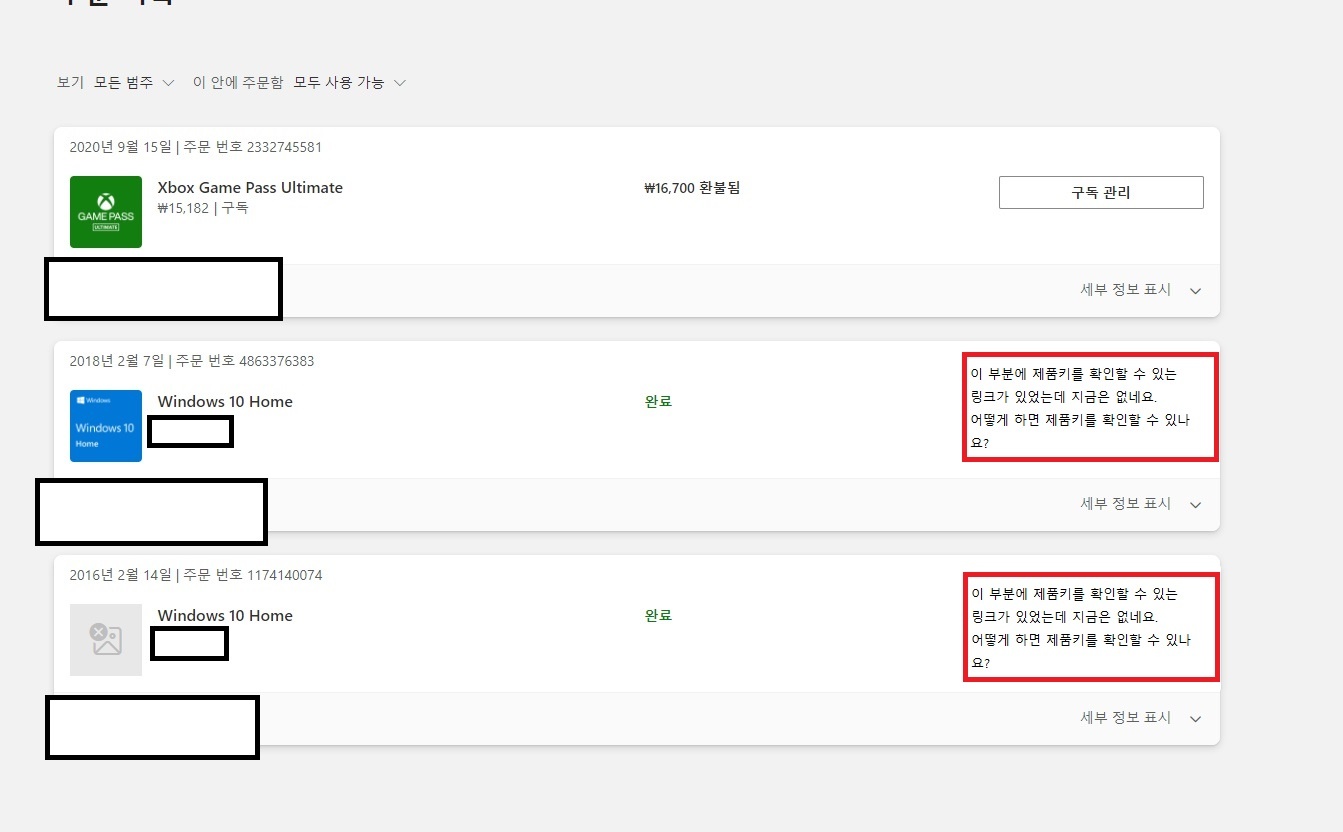Click the 보기 filter label
The width and height of the screenshot is (1343, 832).
pyautogui.click(x=70, y=82)
